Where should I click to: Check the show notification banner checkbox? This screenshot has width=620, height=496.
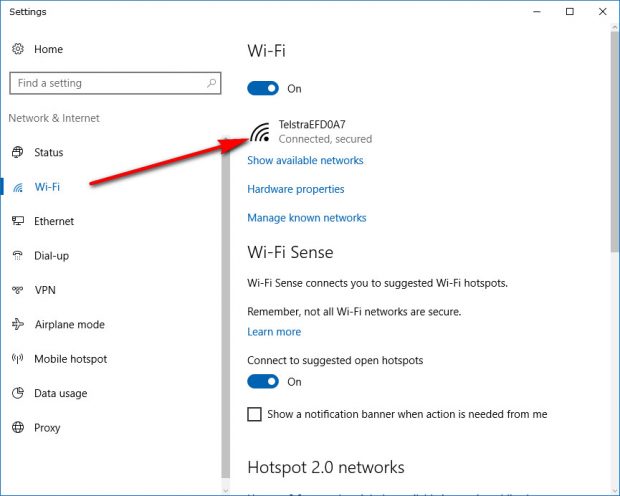coord(254,414)
